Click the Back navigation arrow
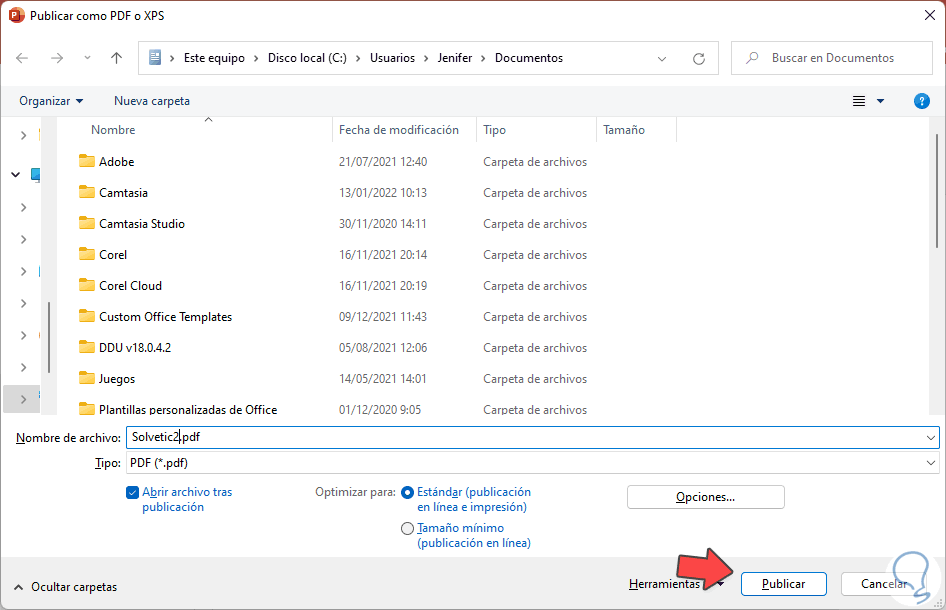 22,58
